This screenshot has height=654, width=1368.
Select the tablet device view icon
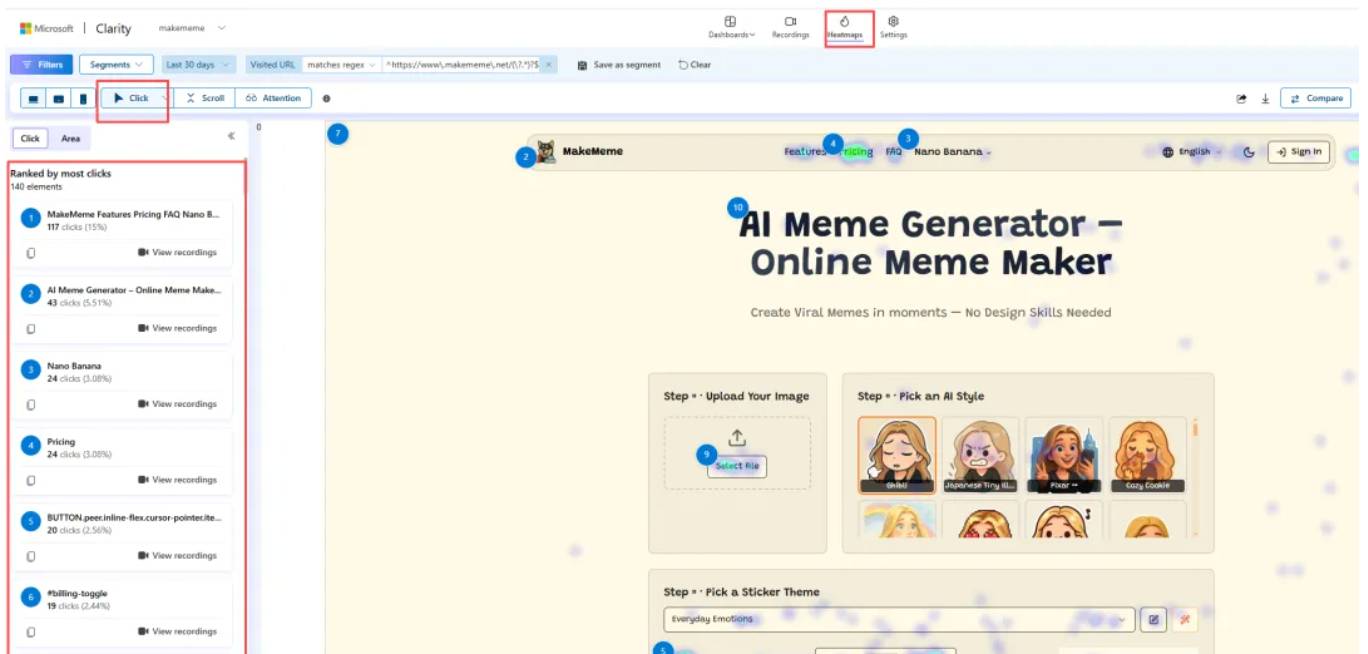coord(59,98)
